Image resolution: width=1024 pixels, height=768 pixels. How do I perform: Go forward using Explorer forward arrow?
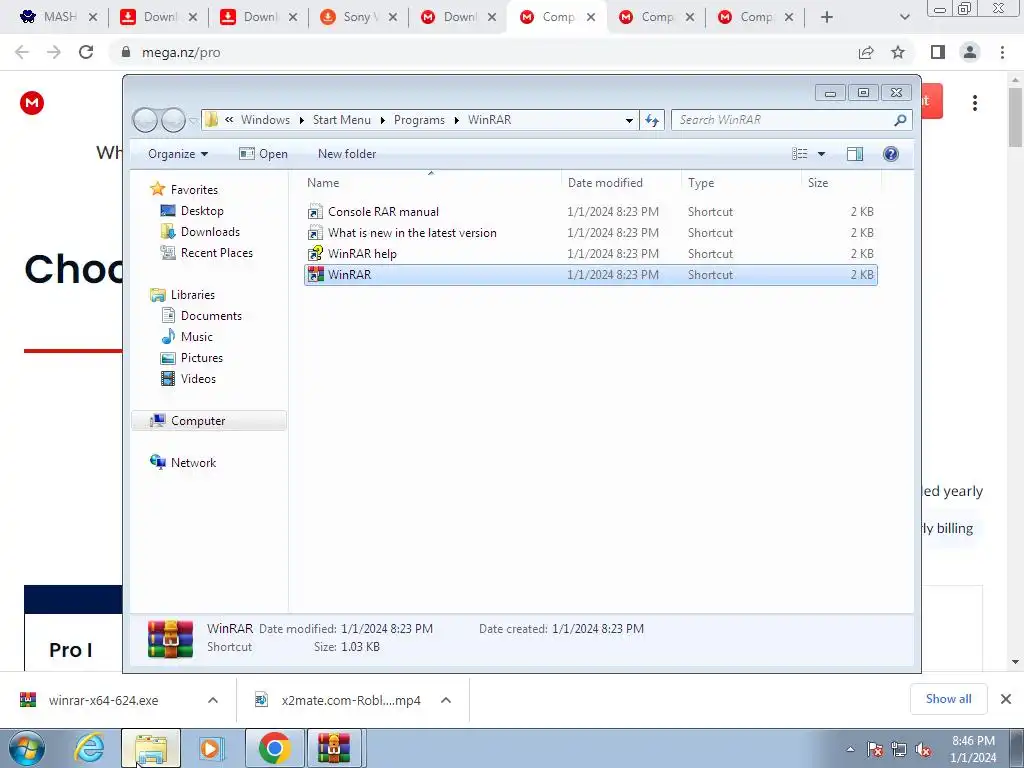[173, 120]
